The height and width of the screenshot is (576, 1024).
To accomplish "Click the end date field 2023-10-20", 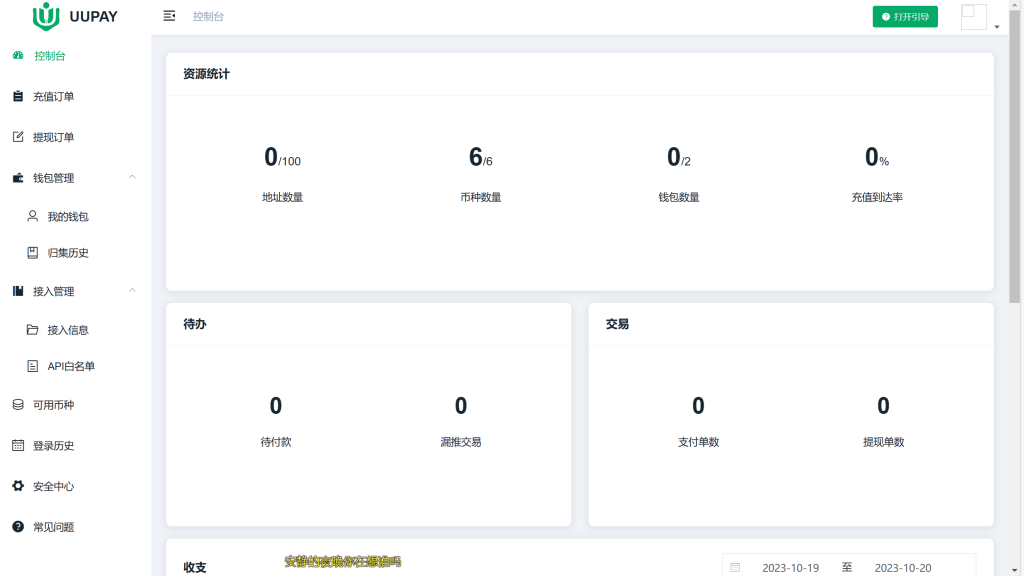I will click(902, 568).
